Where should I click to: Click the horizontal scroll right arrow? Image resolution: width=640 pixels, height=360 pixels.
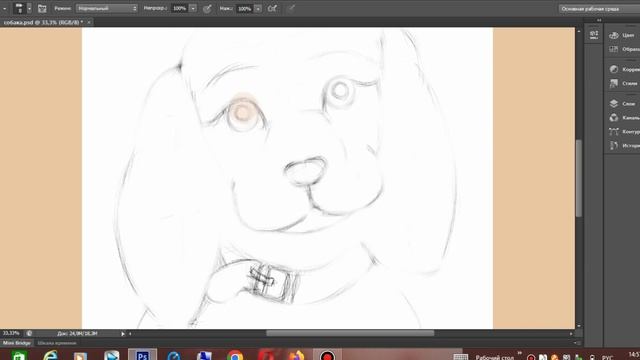pyautogui.click(x=571, y=334)
